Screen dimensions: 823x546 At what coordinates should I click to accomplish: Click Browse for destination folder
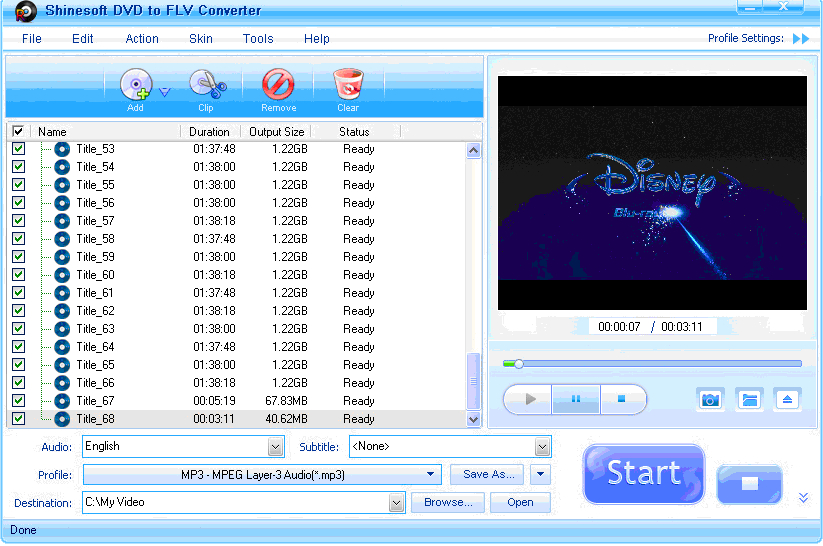[x=448, y=502]
